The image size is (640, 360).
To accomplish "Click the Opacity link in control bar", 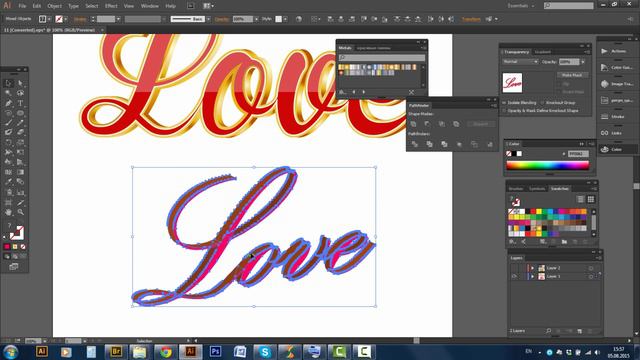I will pyautogui.click(x=222, y=19).
